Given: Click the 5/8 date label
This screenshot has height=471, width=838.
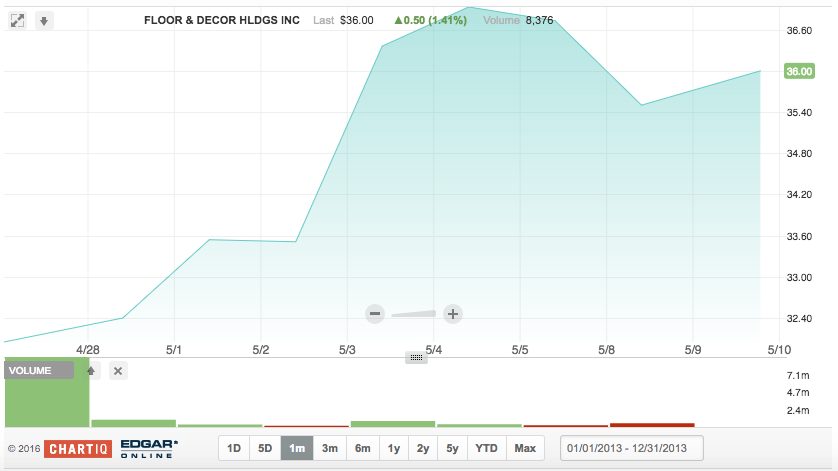Looking at the screenshot, I should [x=606, y=350].
